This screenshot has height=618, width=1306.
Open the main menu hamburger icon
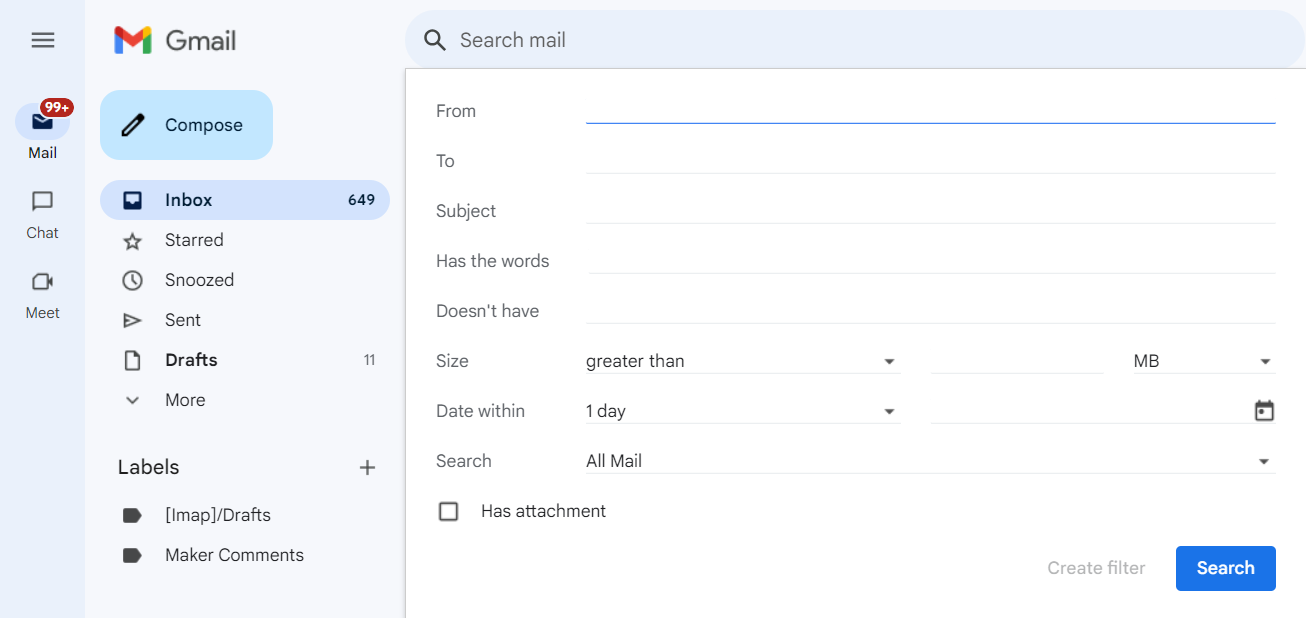[x=42, y=40]
